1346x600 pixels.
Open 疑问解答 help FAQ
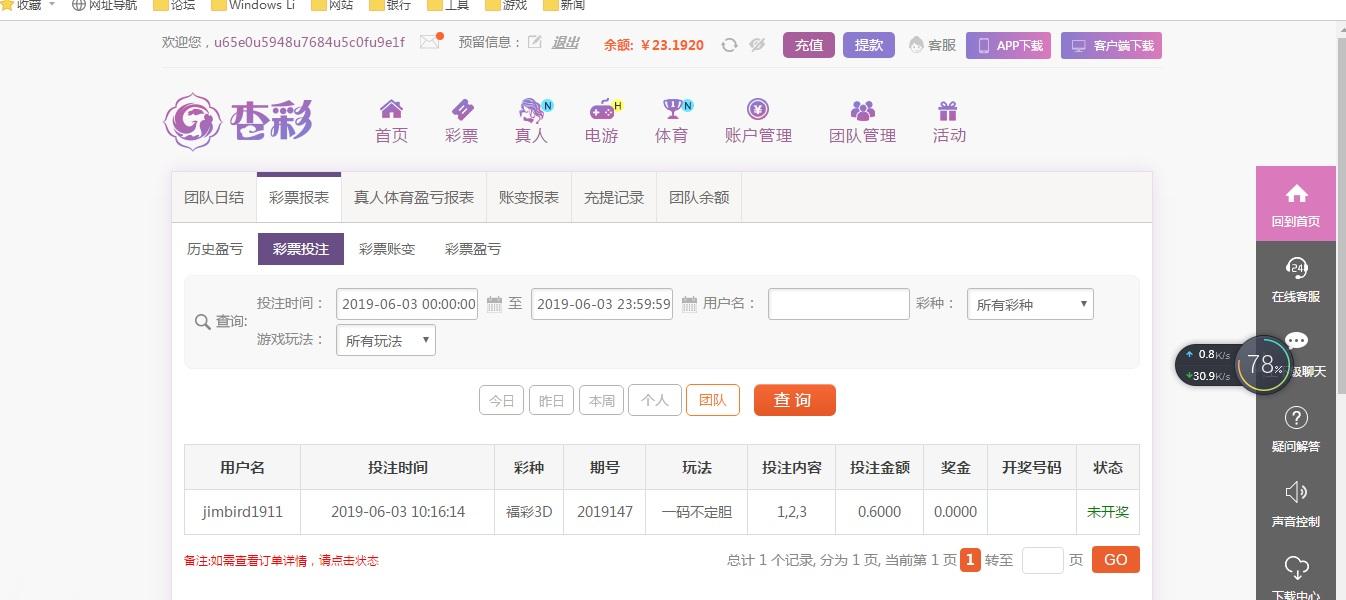(1296, 429)
